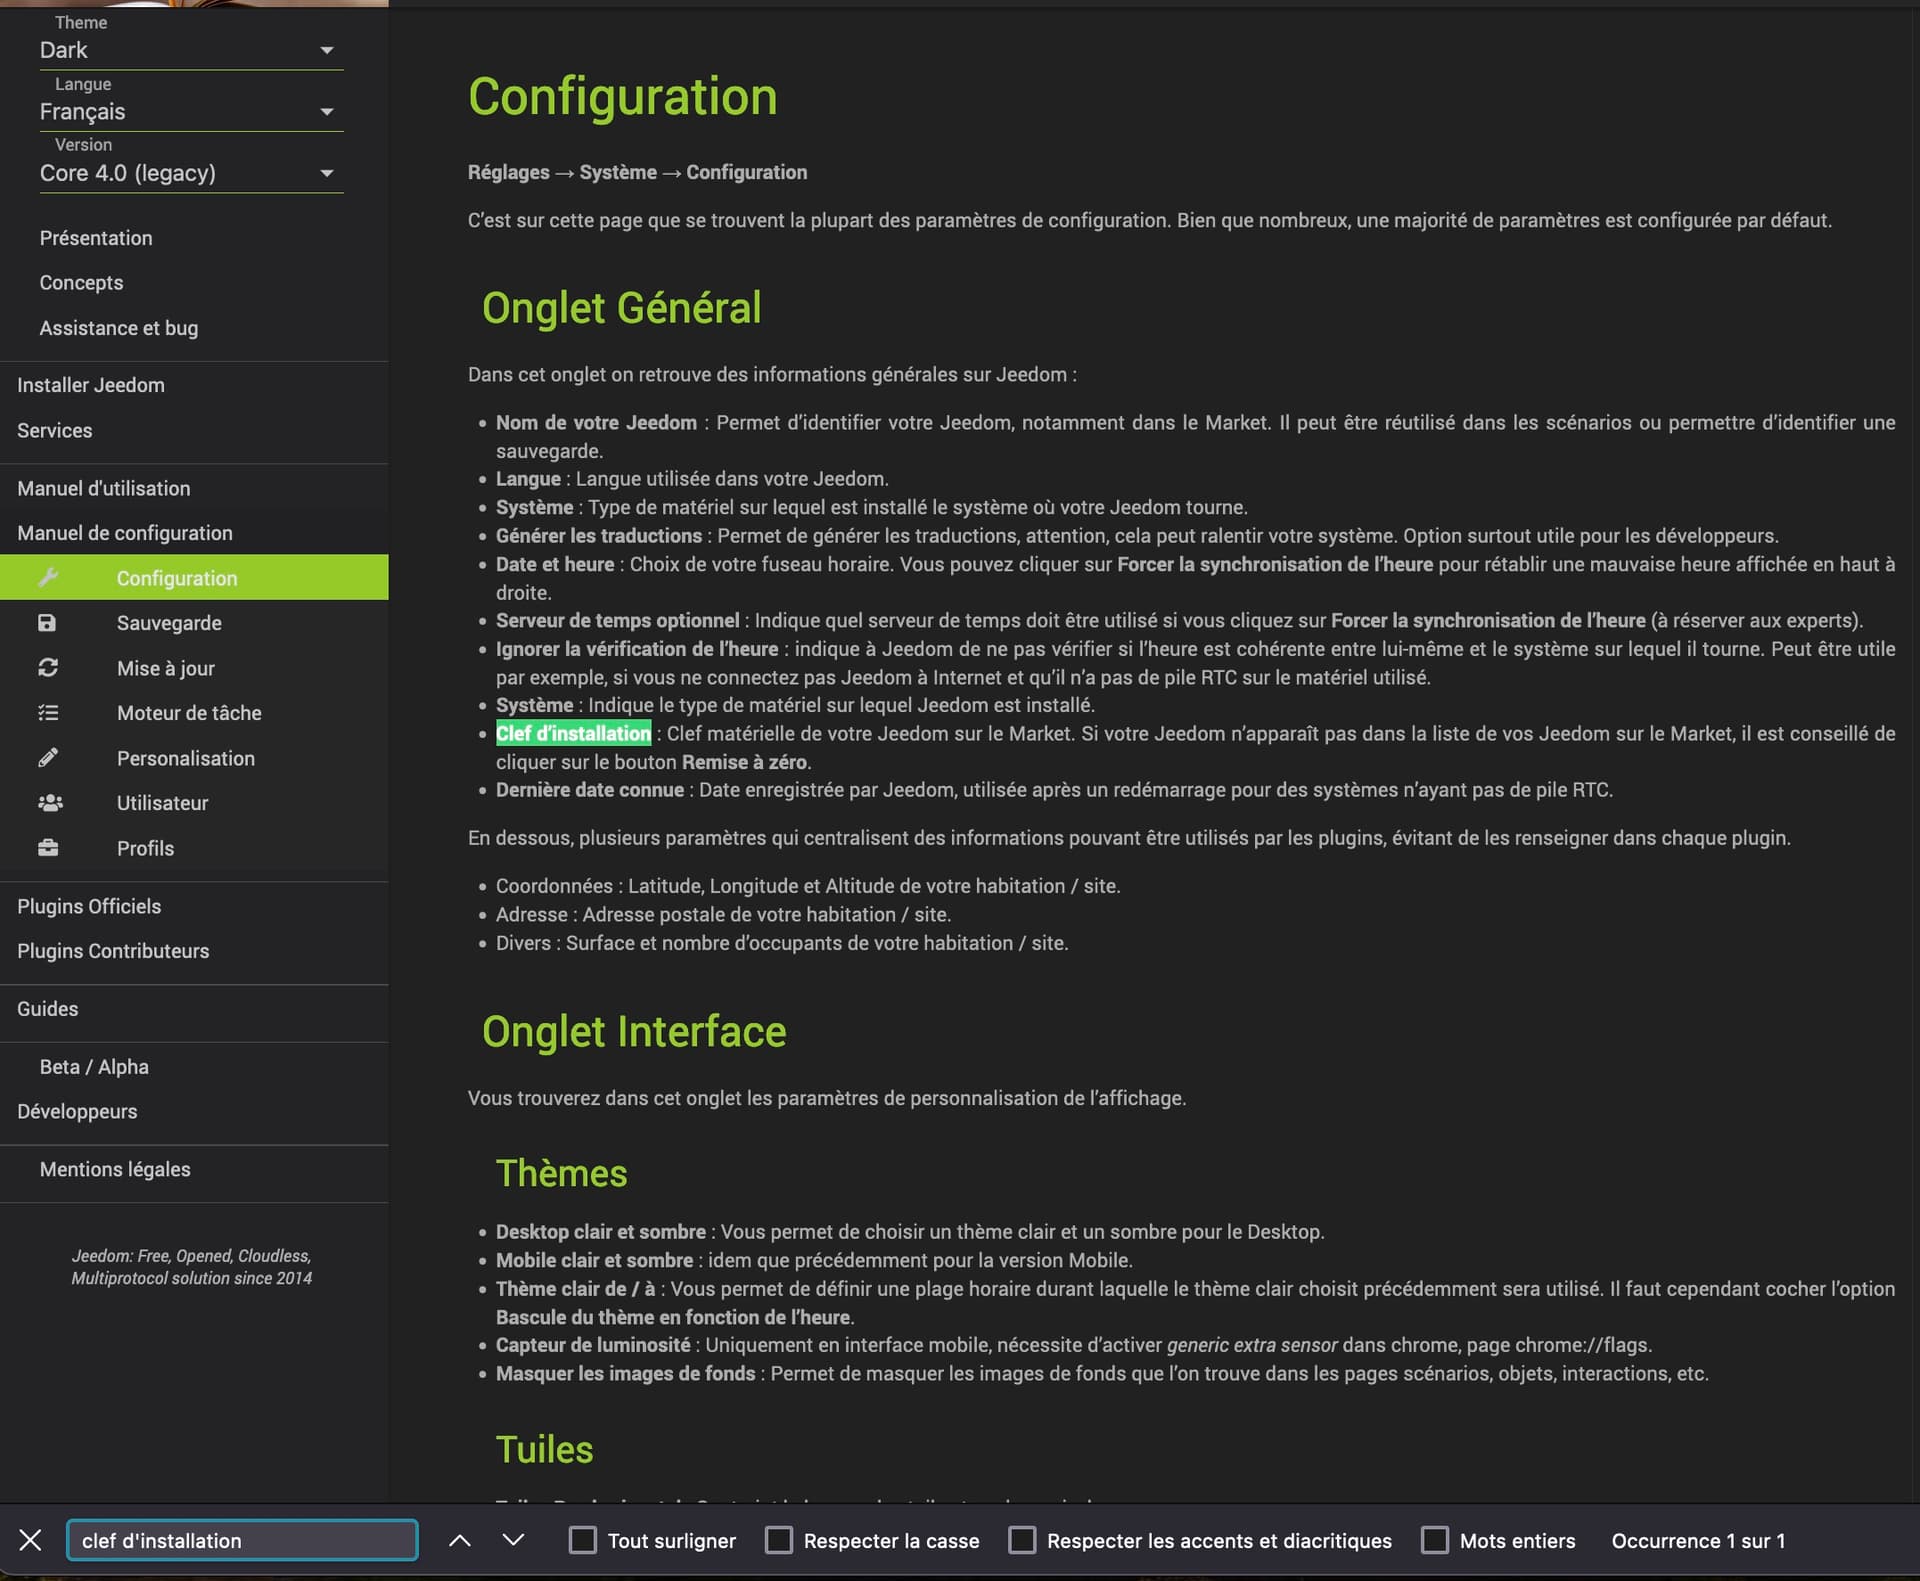Tick Respecter les accents et diacritiques
This screenshot has height=1581, width=1920.
click(1021, 1540)
